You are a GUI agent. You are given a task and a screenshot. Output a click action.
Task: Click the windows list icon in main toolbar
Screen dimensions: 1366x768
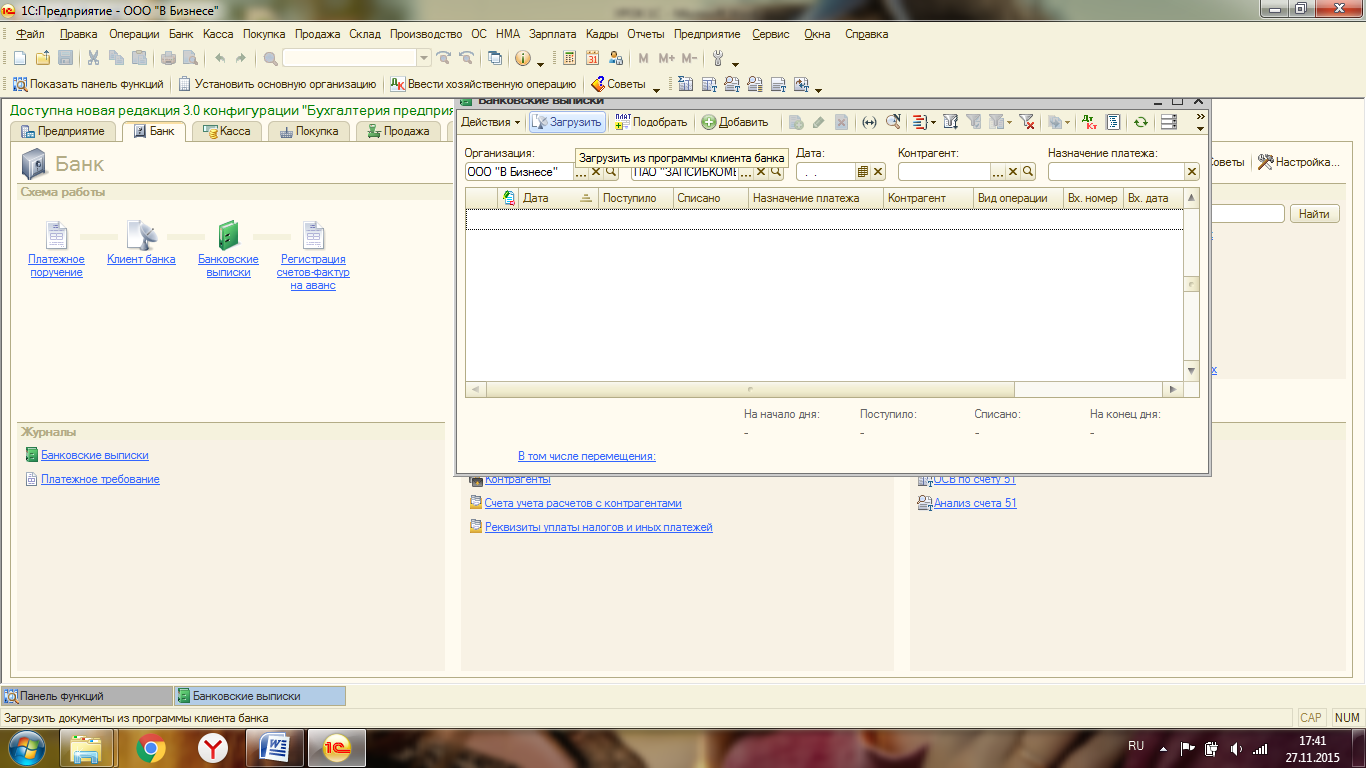494,59
